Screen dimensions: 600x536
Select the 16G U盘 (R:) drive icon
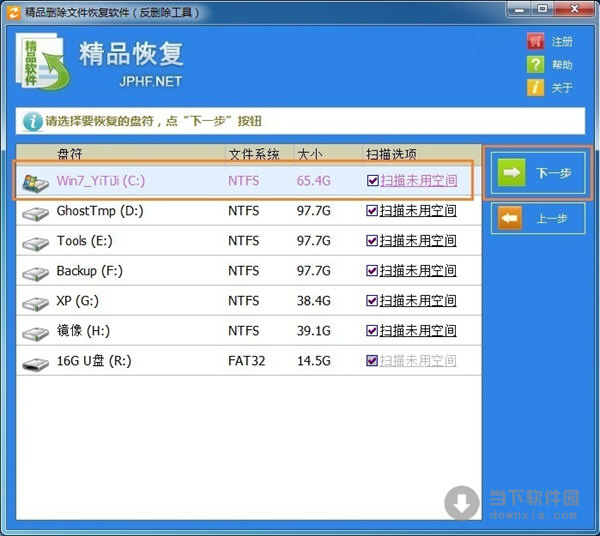point(35,363)
